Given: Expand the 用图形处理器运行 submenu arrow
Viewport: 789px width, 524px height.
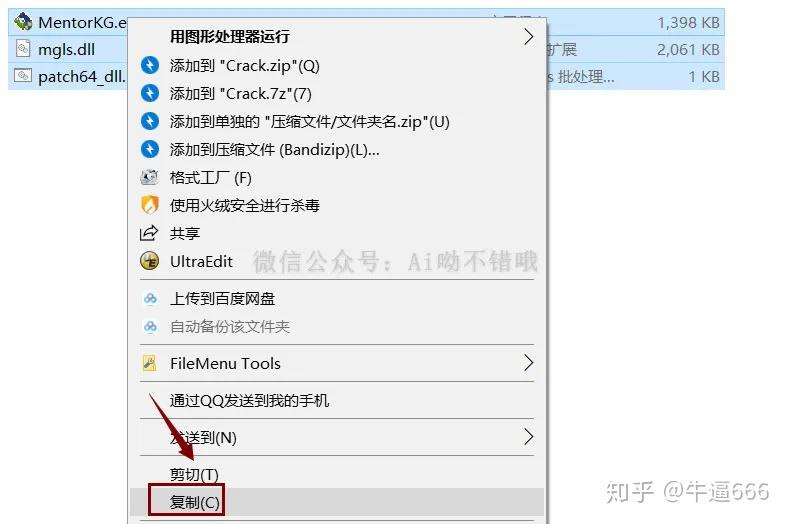Looking at the screenshot, I should click(528, 36).
